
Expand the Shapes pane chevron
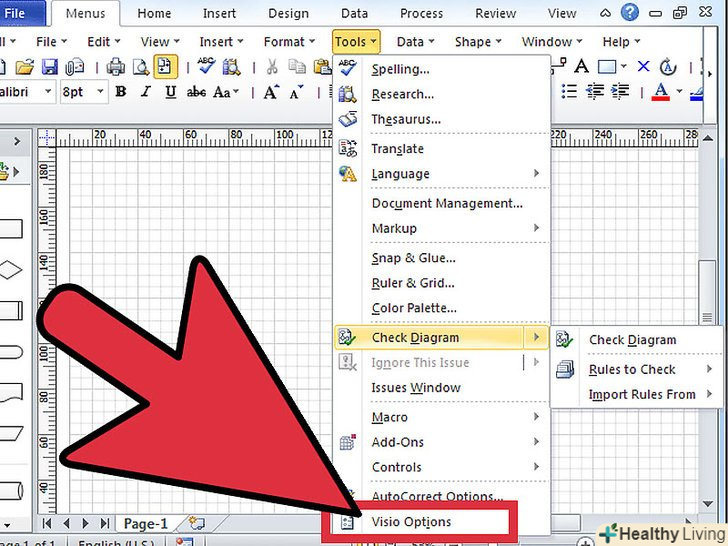point(17,141)
